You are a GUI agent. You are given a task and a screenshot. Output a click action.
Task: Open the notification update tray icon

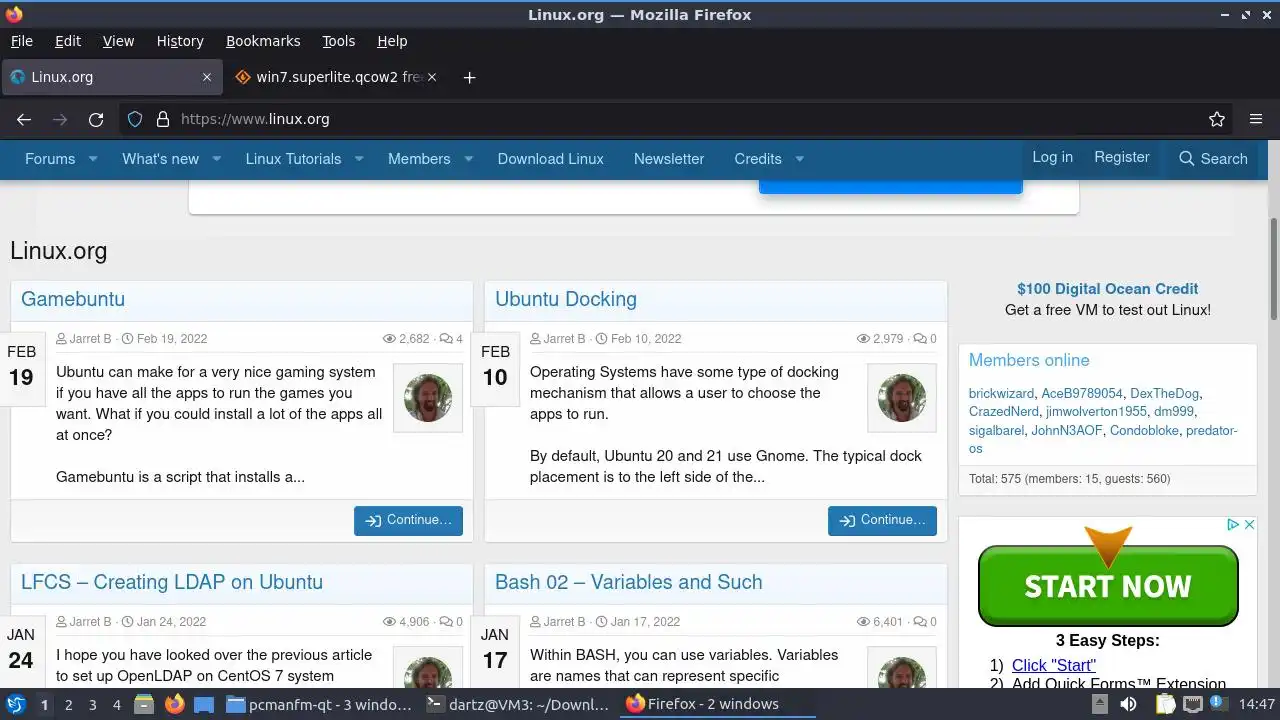pyautogui.click(x=1218, y=704)
